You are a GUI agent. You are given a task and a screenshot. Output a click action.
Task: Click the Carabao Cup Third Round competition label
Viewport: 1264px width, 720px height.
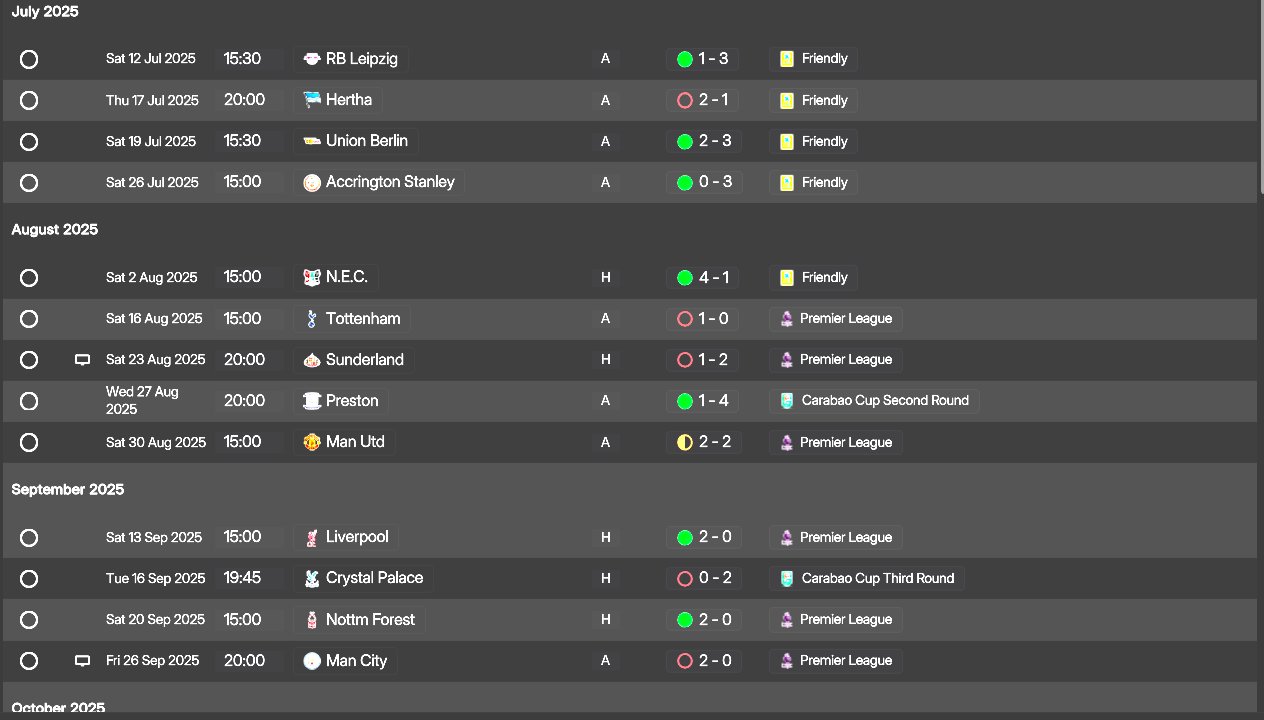point(878,578)
